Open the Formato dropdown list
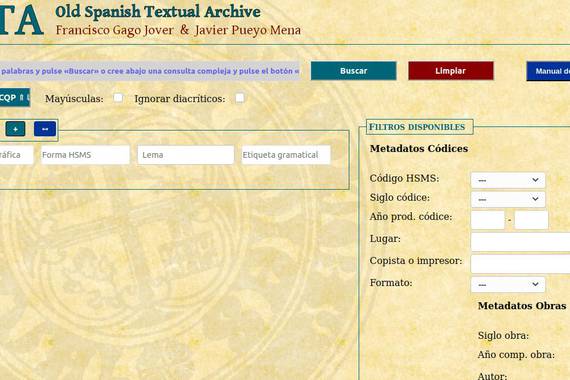 pos(508,284)
